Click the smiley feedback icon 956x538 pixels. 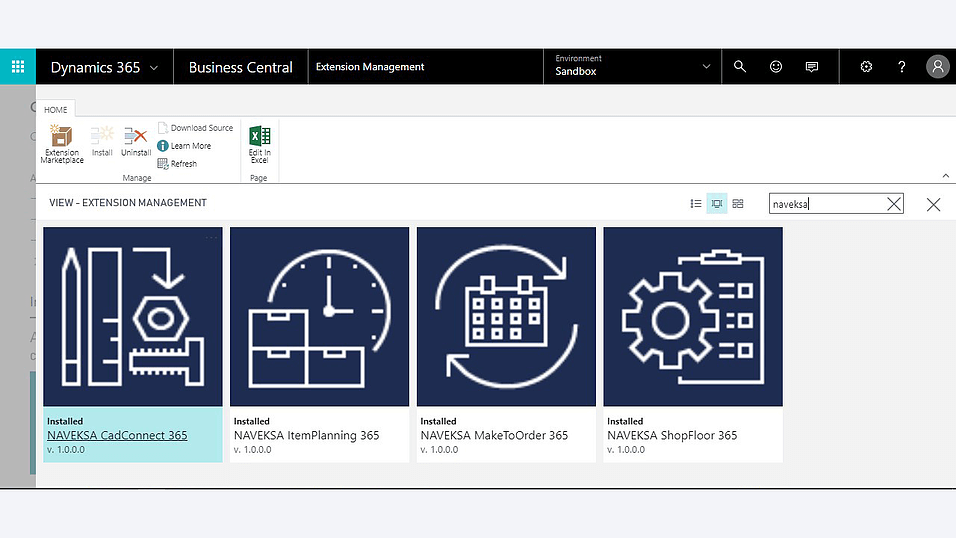[x=776, y=66]
